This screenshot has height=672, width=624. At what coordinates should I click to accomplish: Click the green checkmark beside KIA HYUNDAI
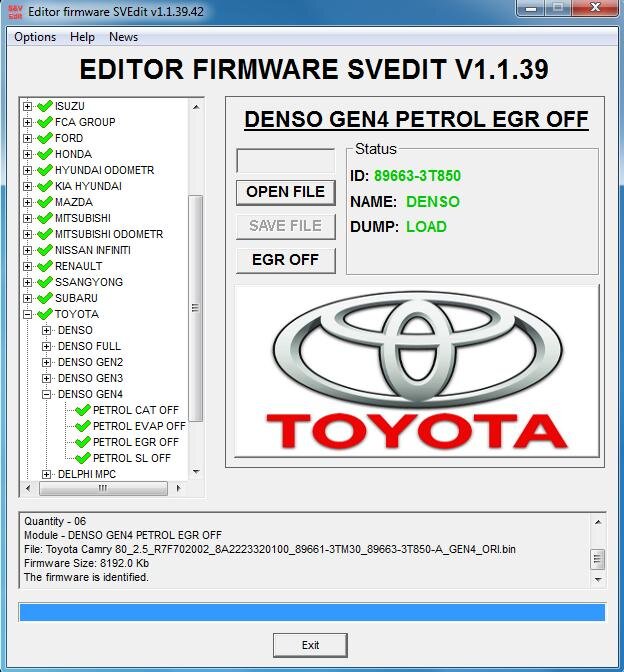(x=45, y=186)
